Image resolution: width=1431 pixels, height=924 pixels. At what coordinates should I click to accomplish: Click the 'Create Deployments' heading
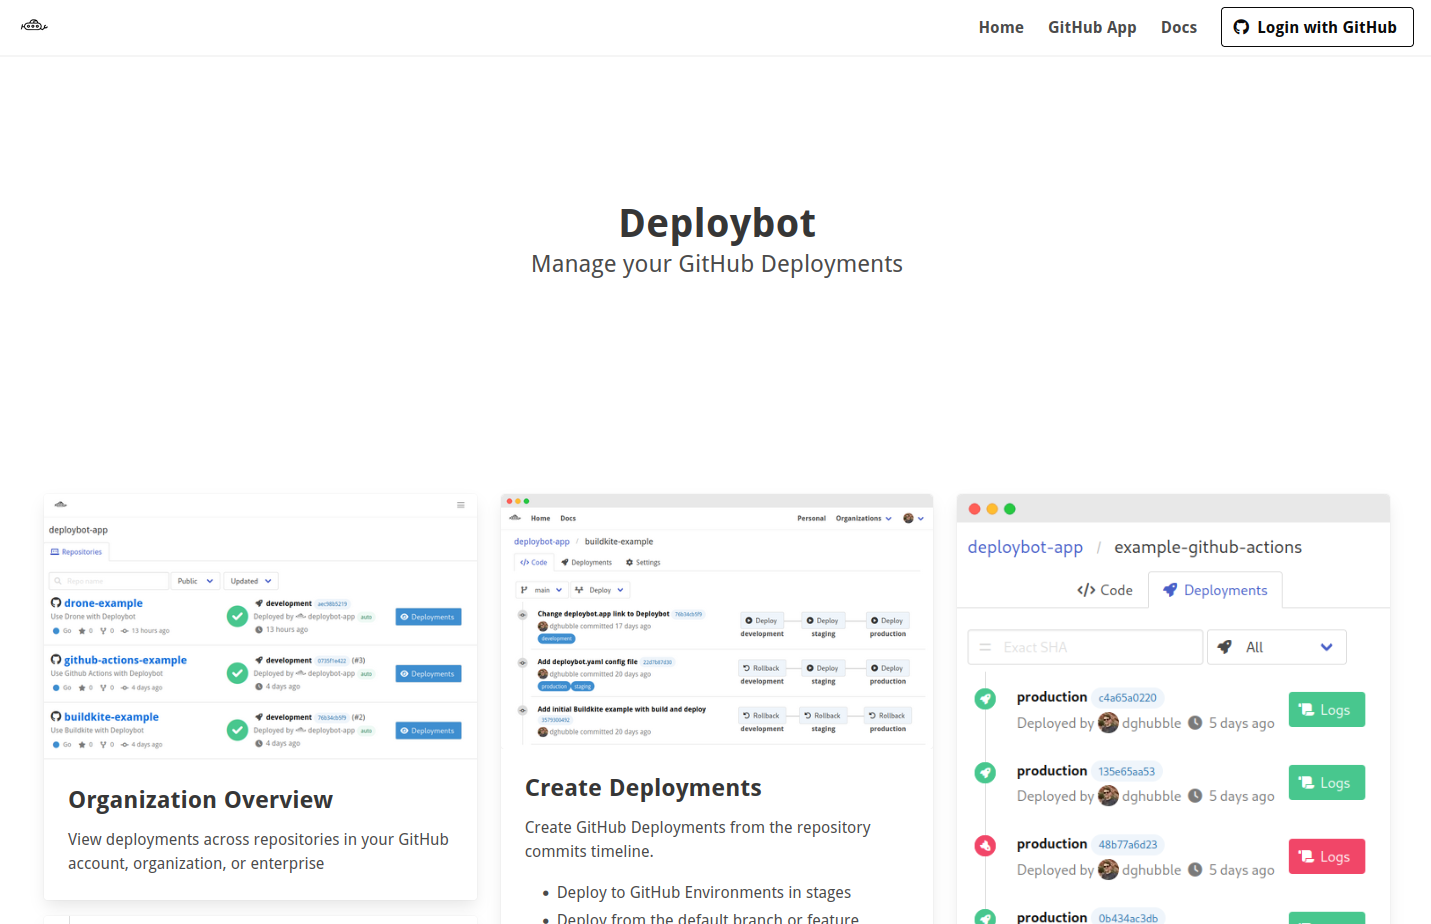[643, 788]
